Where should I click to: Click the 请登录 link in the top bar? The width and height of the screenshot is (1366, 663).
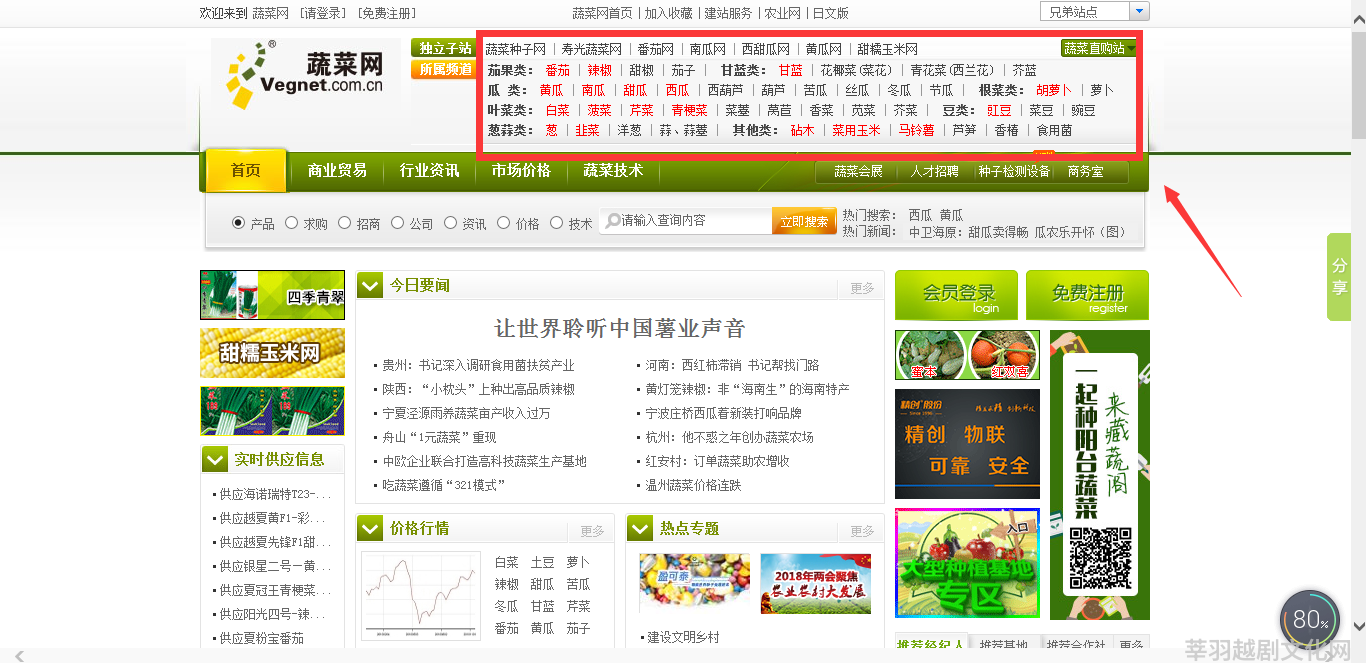pyautogui.click(x=322, y=13)
